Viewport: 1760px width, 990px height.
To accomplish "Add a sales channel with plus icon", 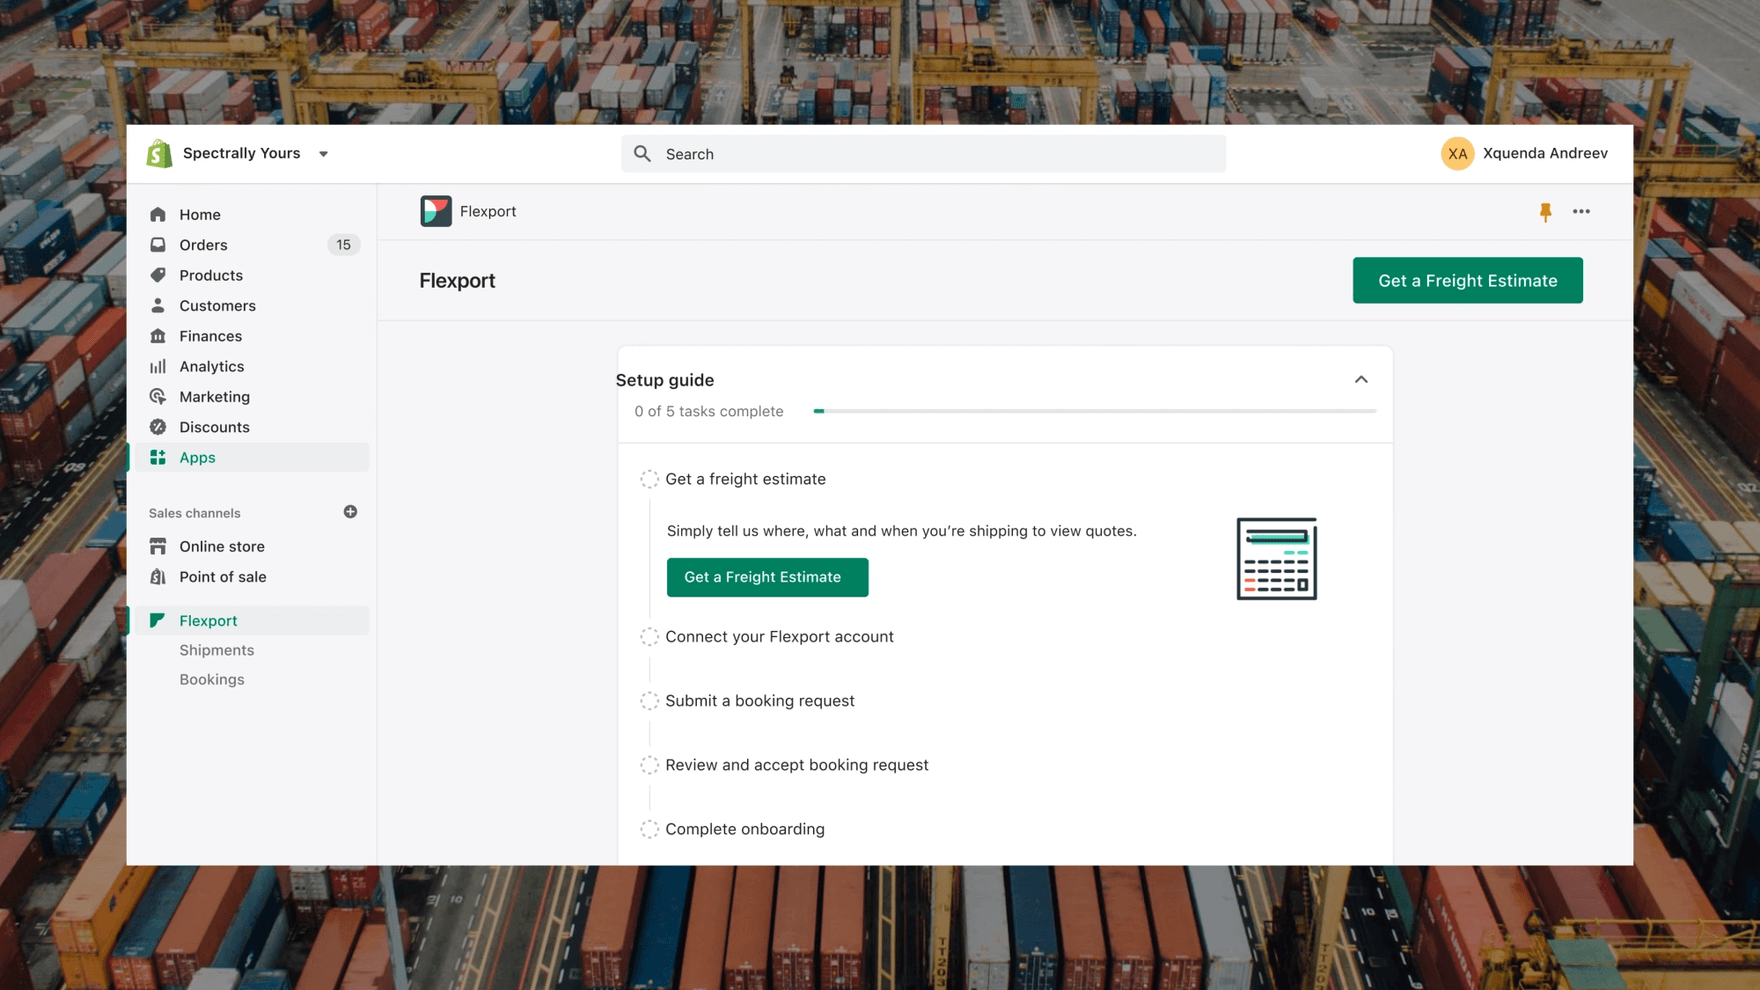I will point(350,512).
